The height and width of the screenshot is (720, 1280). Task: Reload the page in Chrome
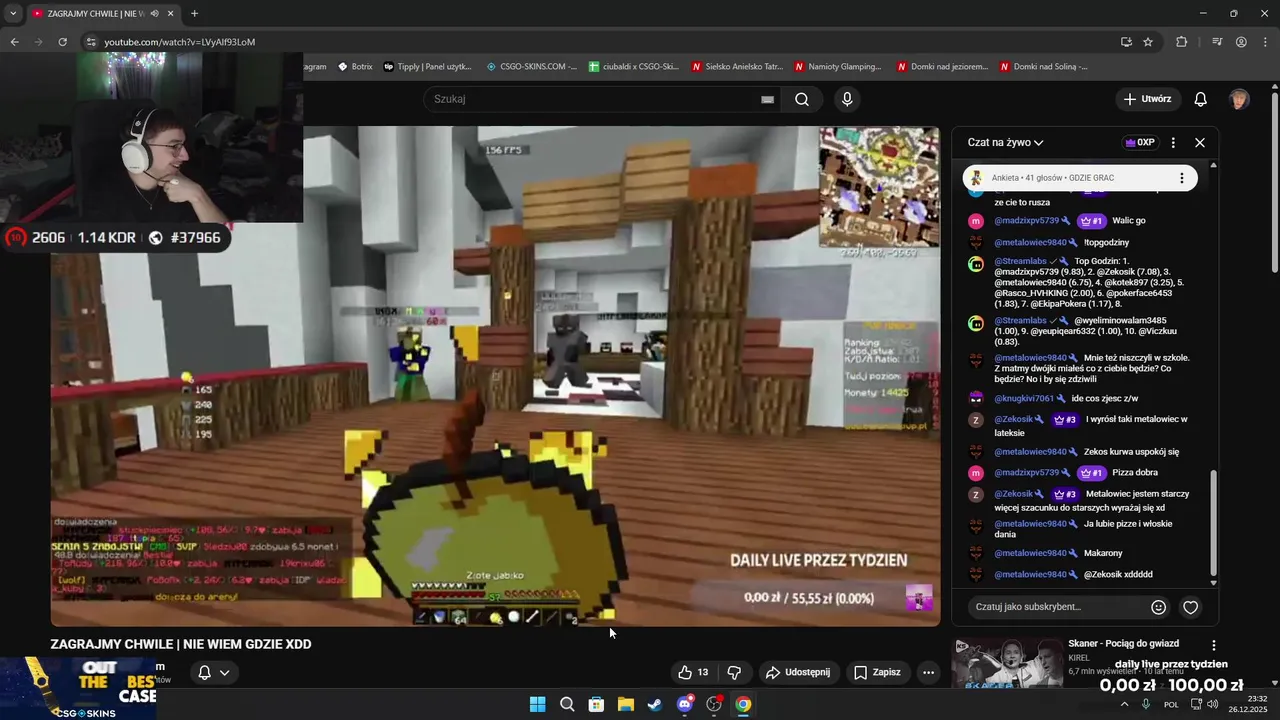(x=62, y=42)
